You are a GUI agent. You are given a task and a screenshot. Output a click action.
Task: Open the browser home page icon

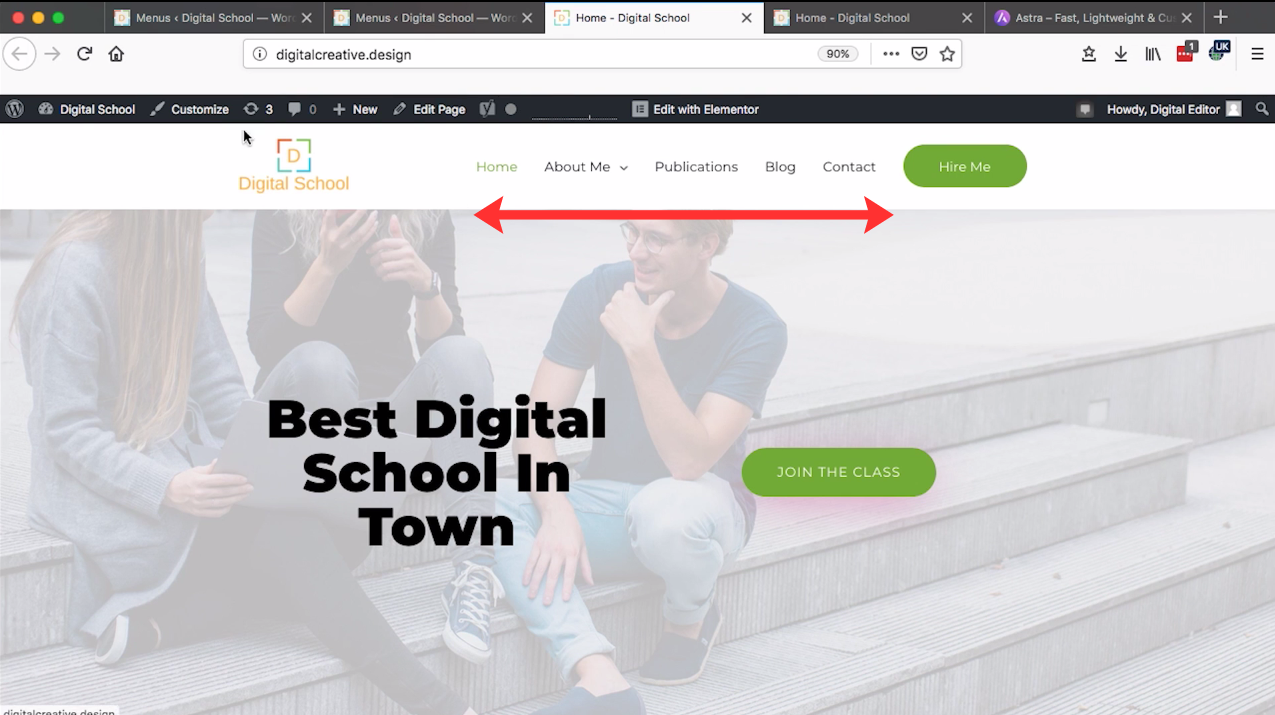point(116,54)
